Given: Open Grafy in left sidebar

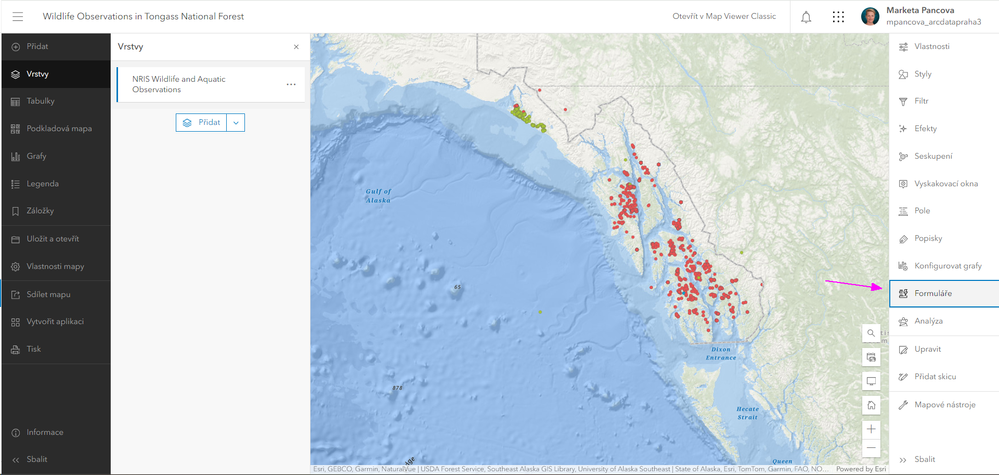Looking at the screenshot, I should pos(55,156).
